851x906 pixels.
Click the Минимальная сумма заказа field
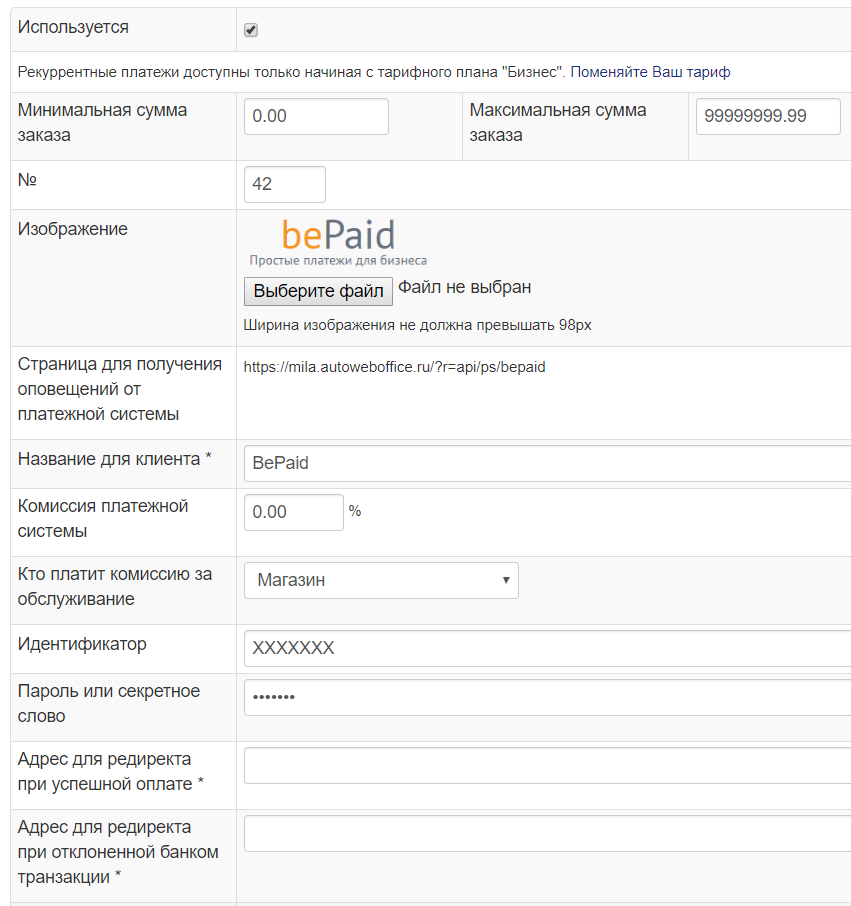pyautogui.click(x=316, y=116)
